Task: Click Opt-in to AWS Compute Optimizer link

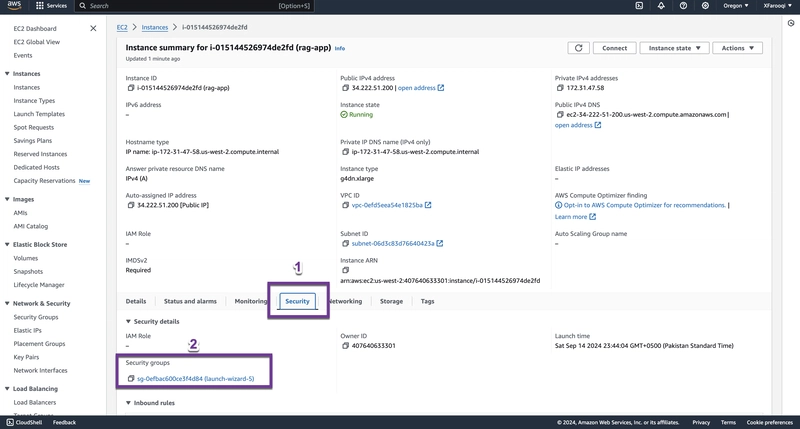Action: (x=644, y=205)
